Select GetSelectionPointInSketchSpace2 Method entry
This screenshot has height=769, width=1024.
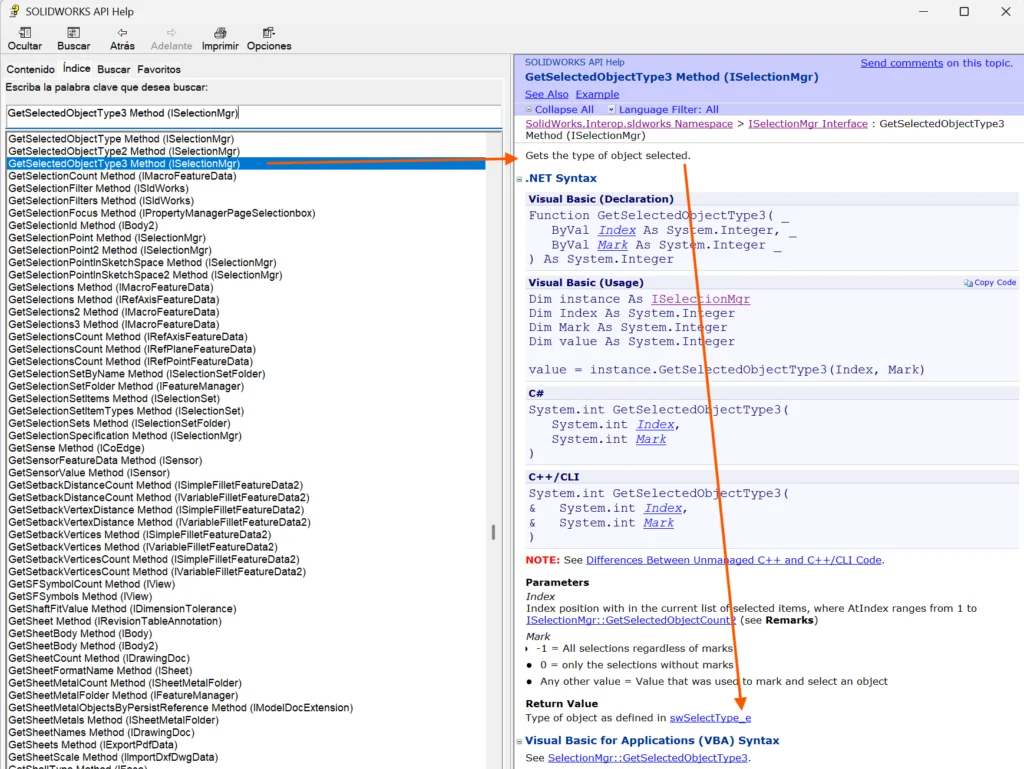click(145, 275)
